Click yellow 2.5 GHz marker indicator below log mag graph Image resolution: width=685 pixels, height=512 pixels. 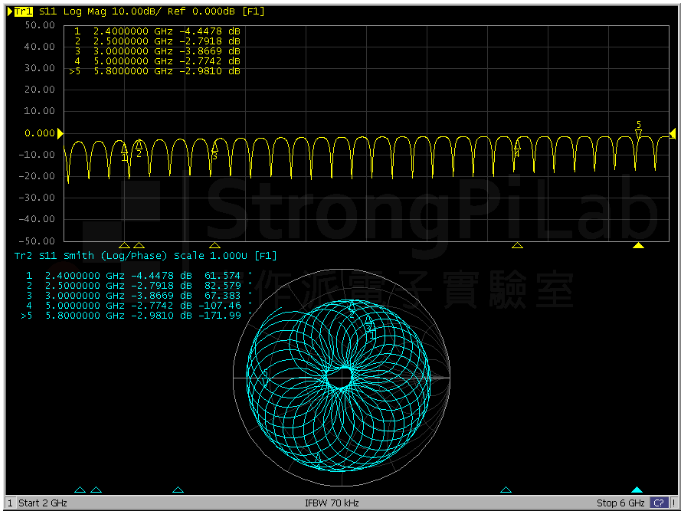139,245
